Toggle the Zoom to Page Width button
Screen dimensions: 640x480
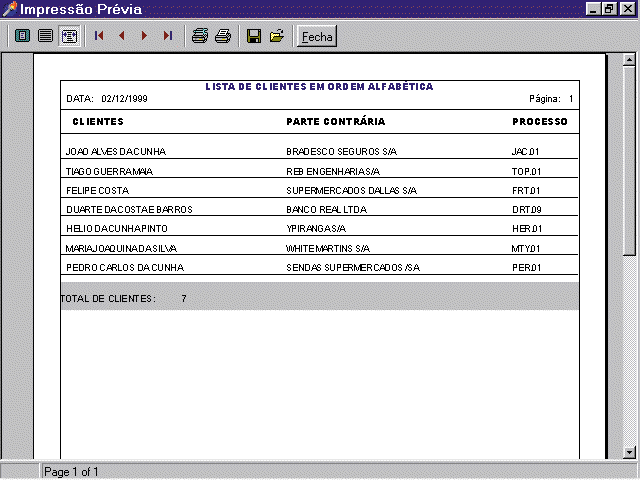point(69,36)
